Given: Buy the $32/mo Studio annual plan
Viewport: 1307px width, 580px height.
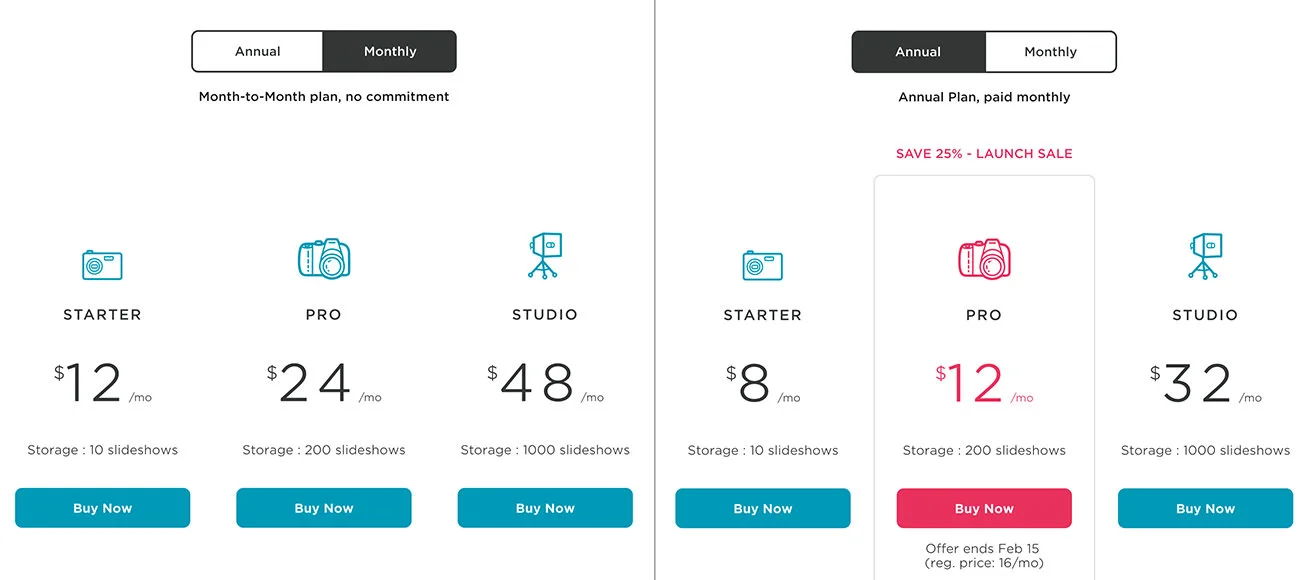Looking at the screenshot, I should point(1205,508).
